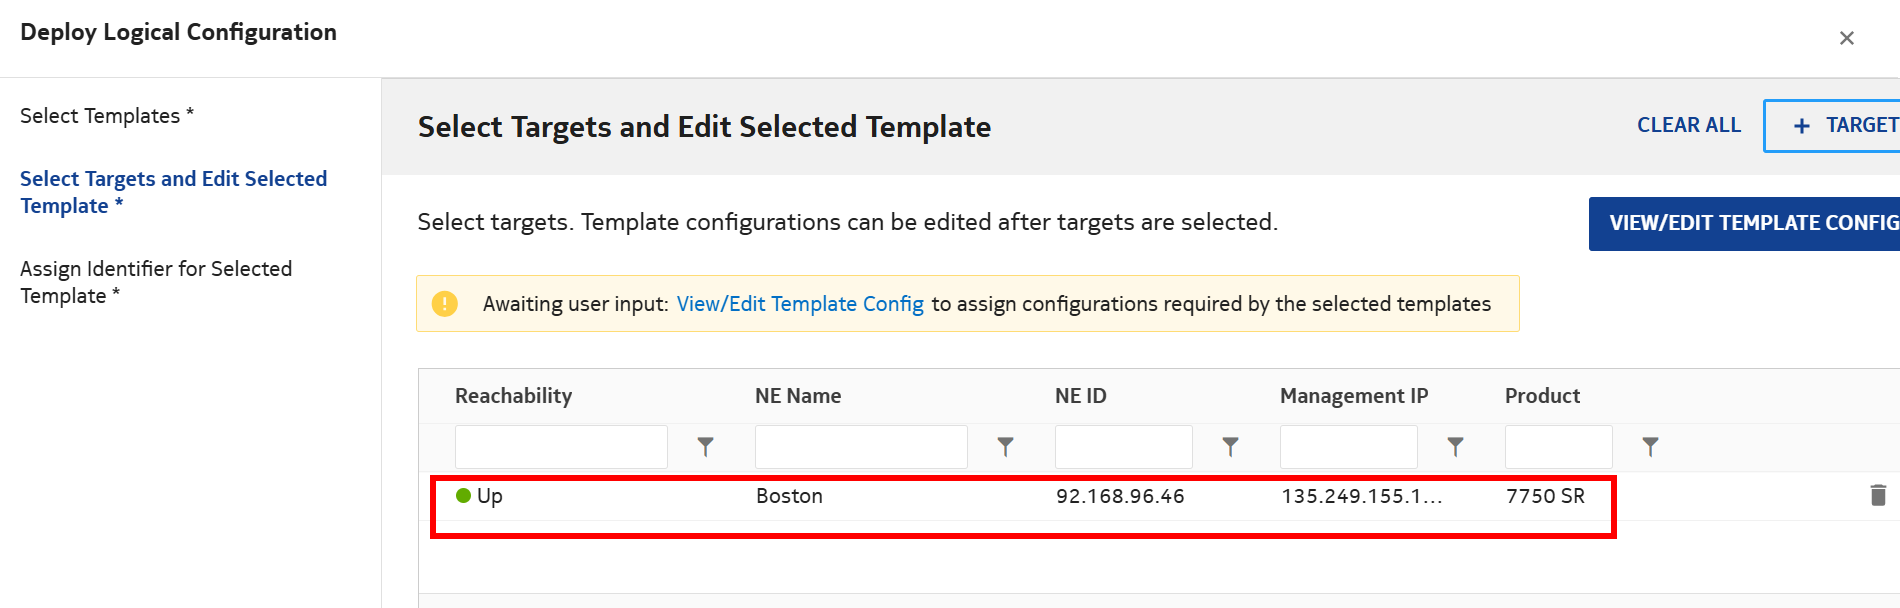Click the NE ID column filter icon
The height and width of the screenshot is (608, 1900).
coord(1230,447)
